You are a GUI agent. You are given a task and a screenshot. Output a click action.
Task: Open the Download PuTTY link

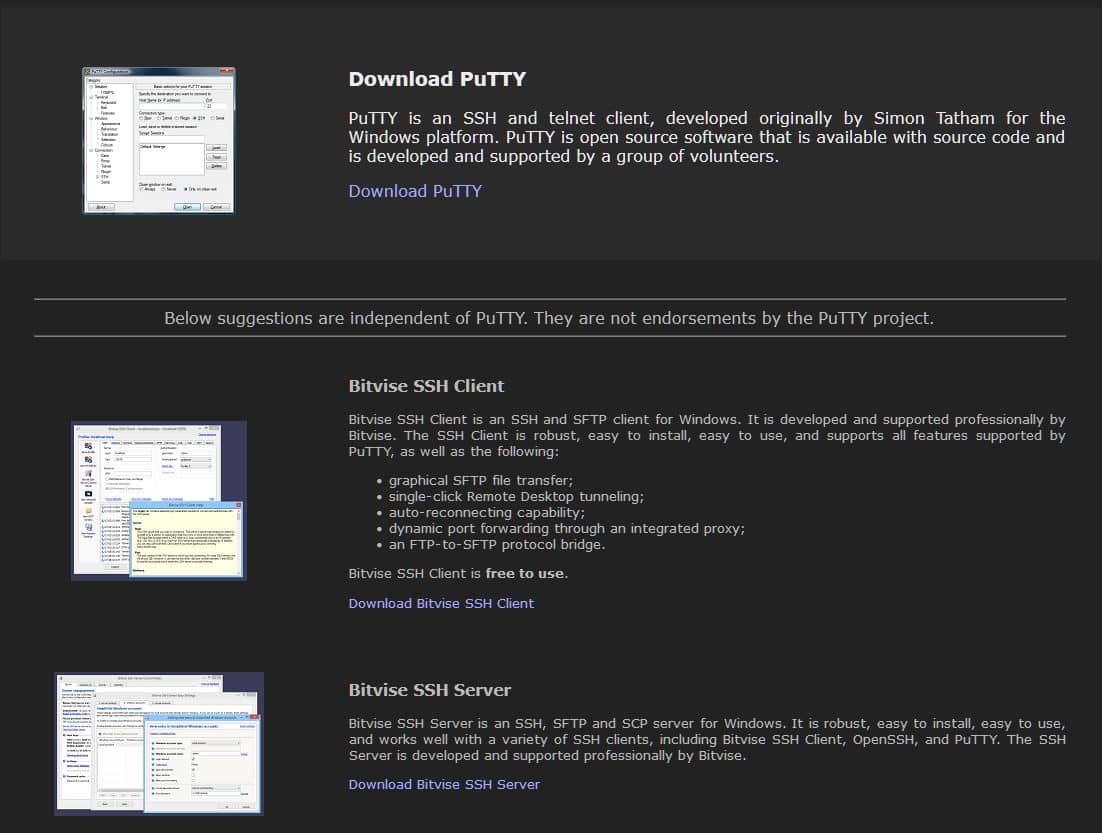click(x=415, y=191)
